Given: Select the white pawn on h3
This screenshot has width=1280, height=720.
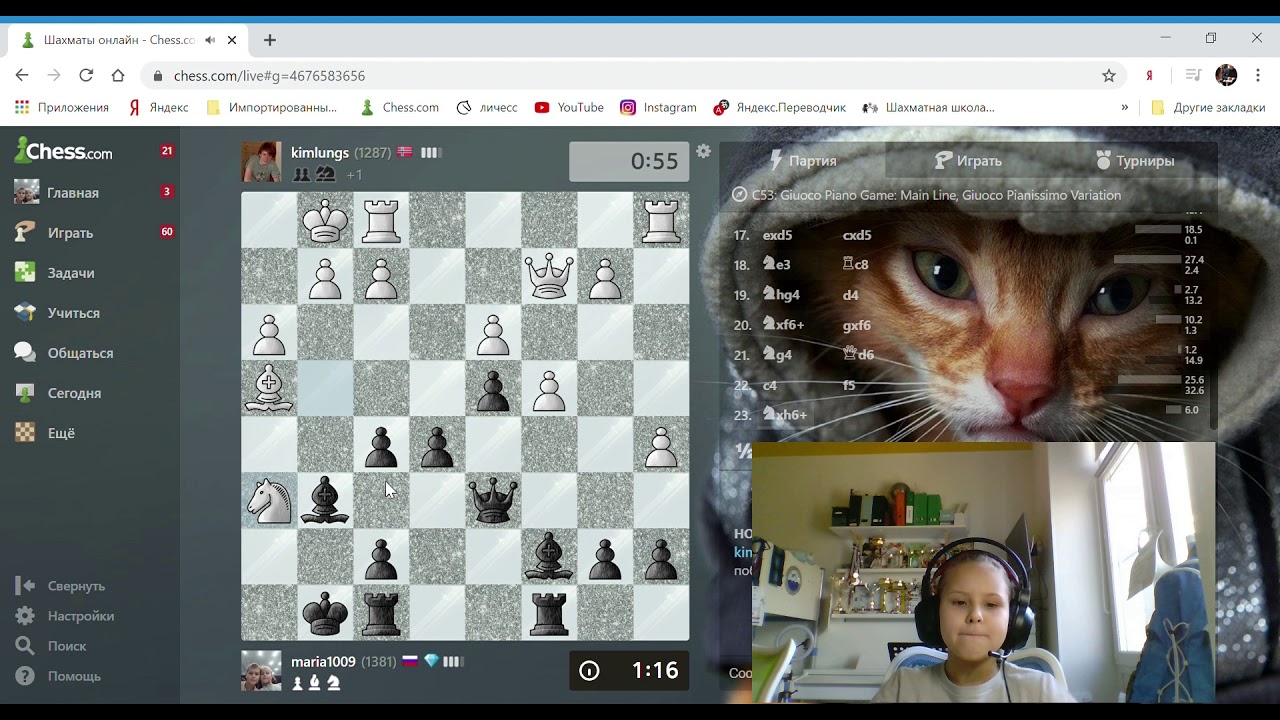Looking at the screenshot, I should coord(269,332).
